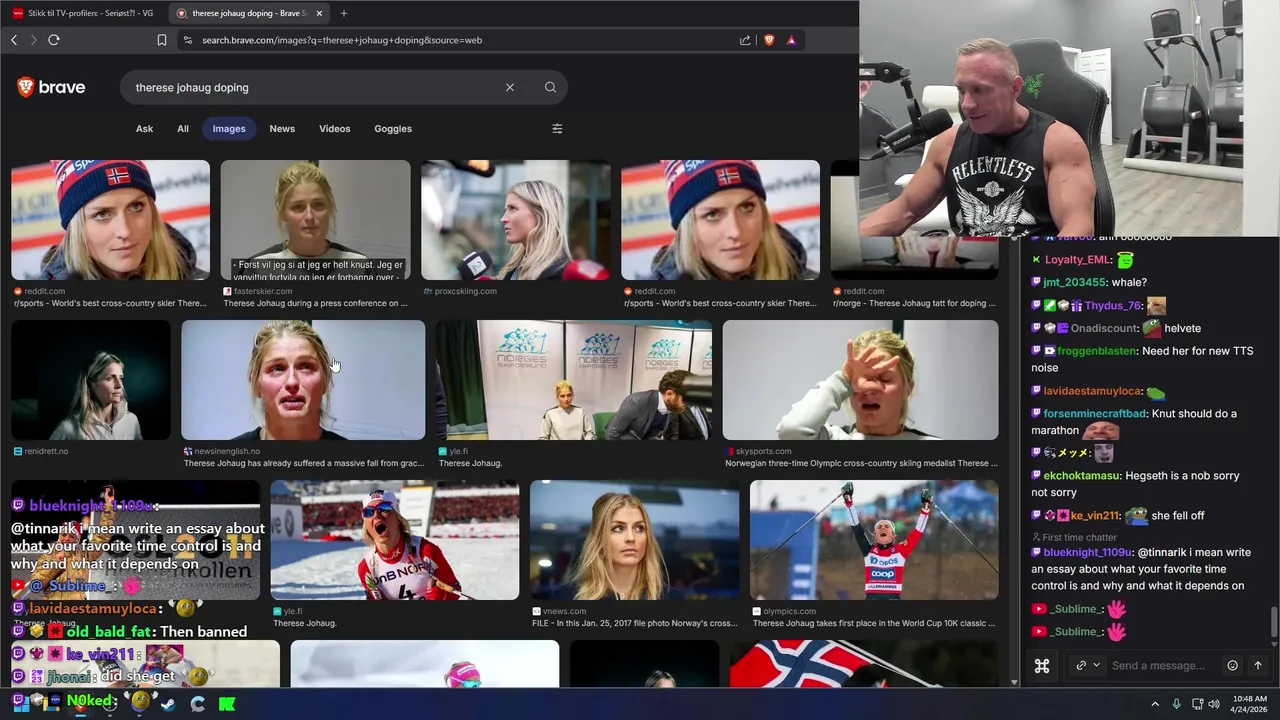Screen dimensions: 1280x720
Task: Click the microphone icon in system tray
Action: tap(1176, 704)
